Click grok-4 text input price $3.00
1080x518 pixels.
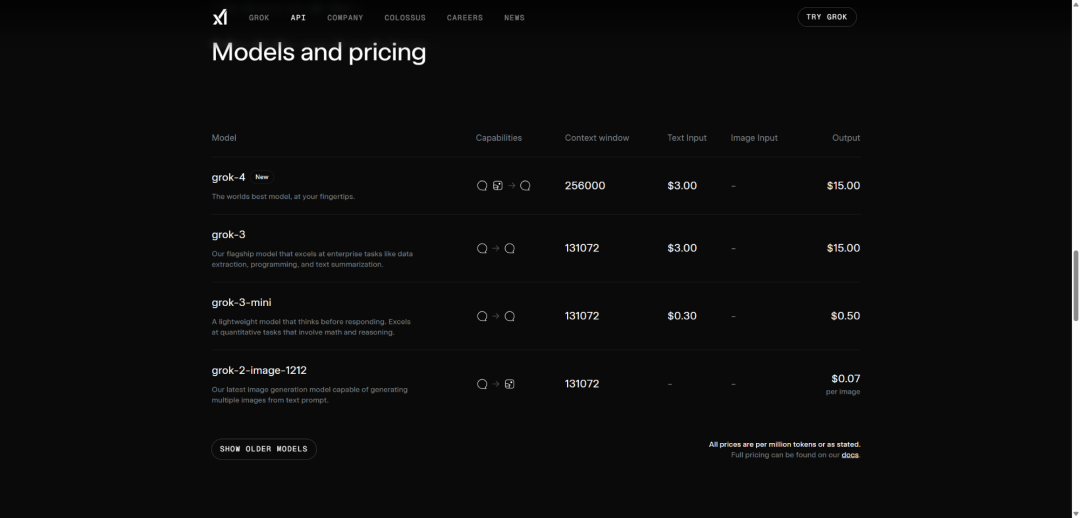coord(682,186)
